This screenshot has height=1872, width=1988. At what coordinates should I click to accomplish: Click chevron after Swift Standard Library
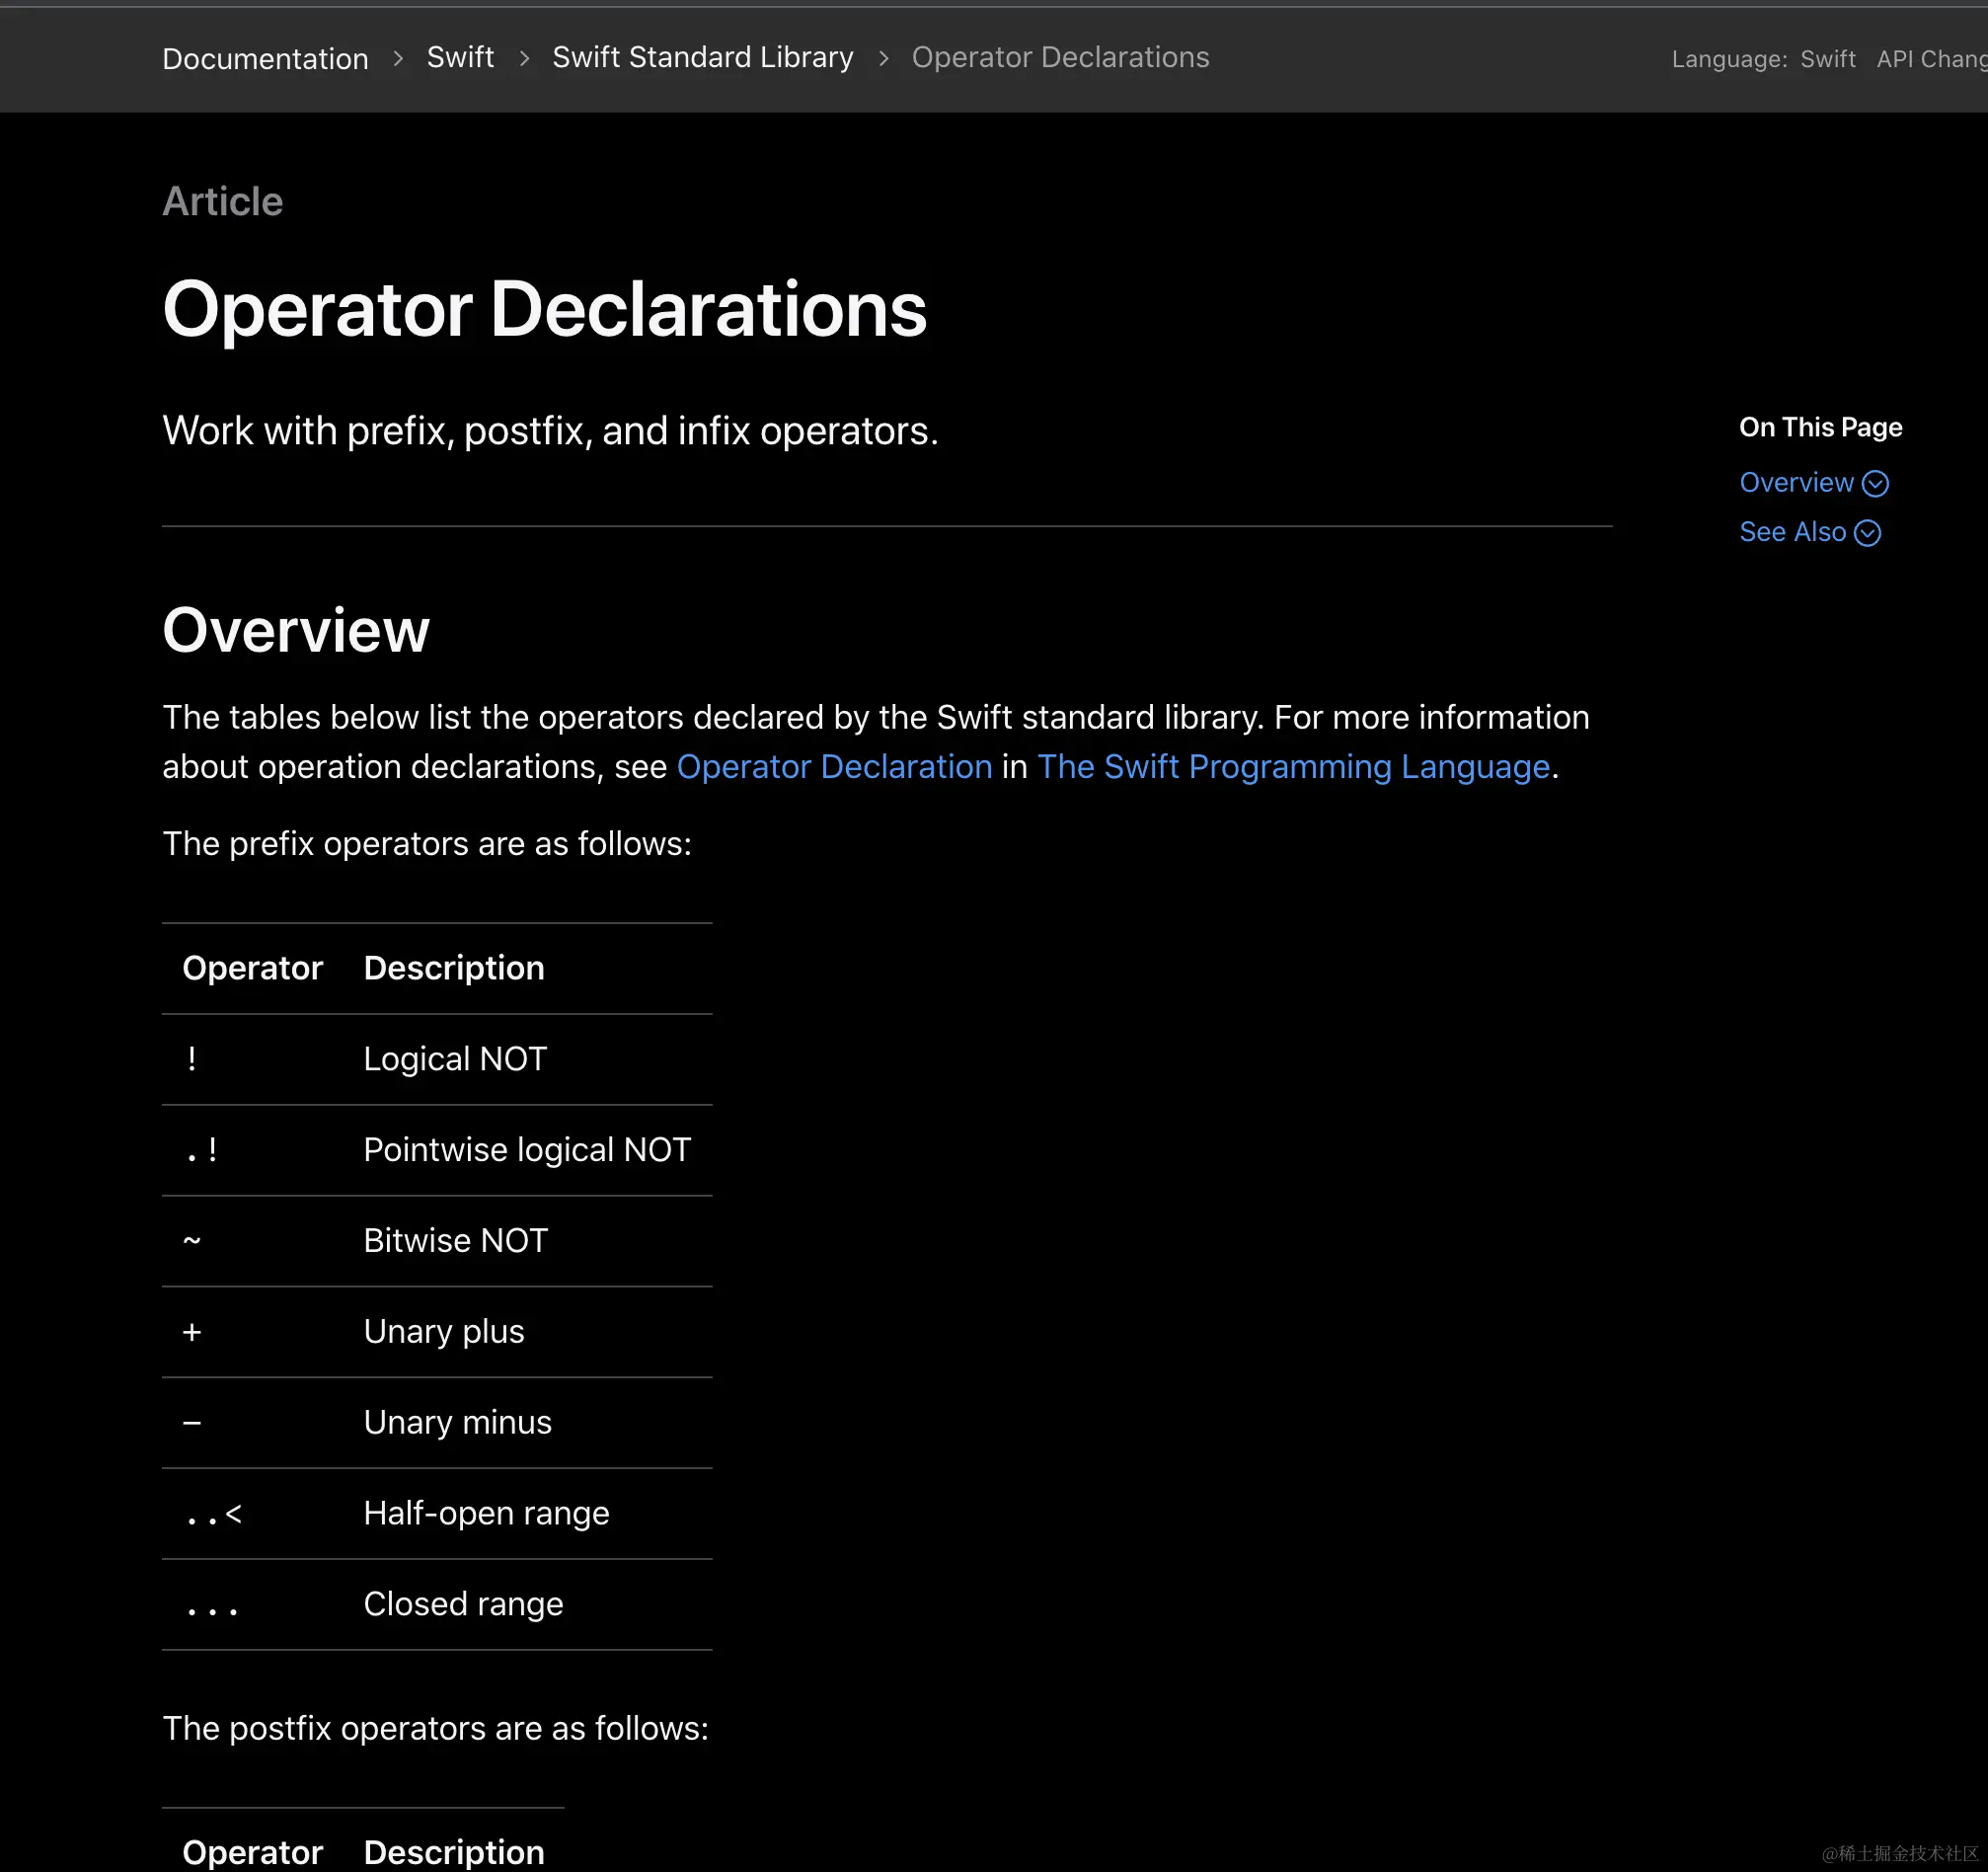click(x=883, y=59)
